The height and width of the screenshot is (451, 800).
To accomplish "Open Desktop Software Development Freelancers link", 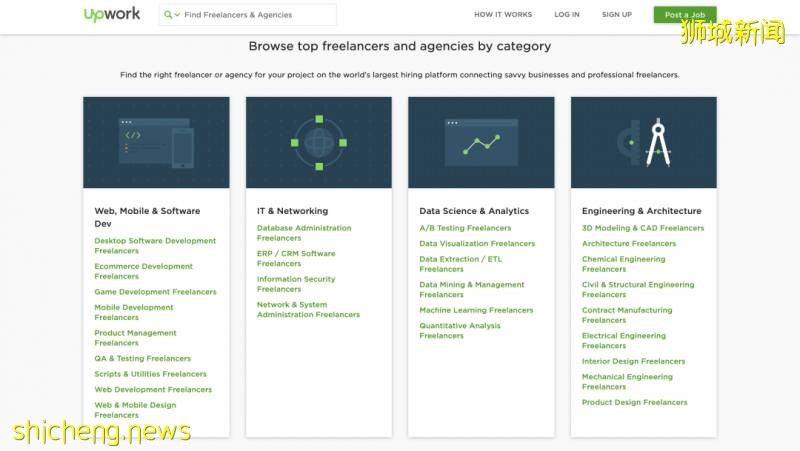I will pyautogui.click(x=155, y=246).
